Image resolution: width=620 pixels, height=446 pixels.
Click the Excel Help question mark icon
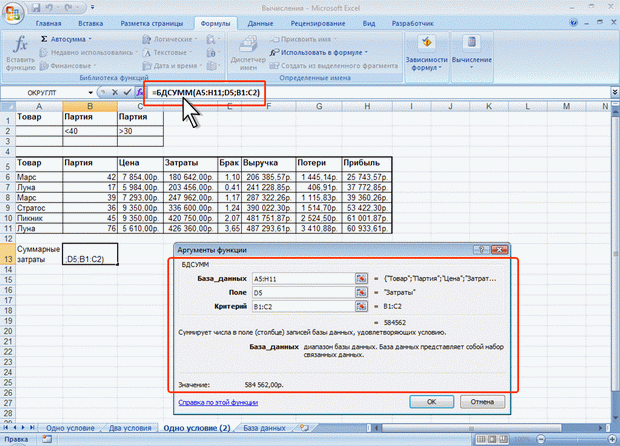tap(573, 23)
